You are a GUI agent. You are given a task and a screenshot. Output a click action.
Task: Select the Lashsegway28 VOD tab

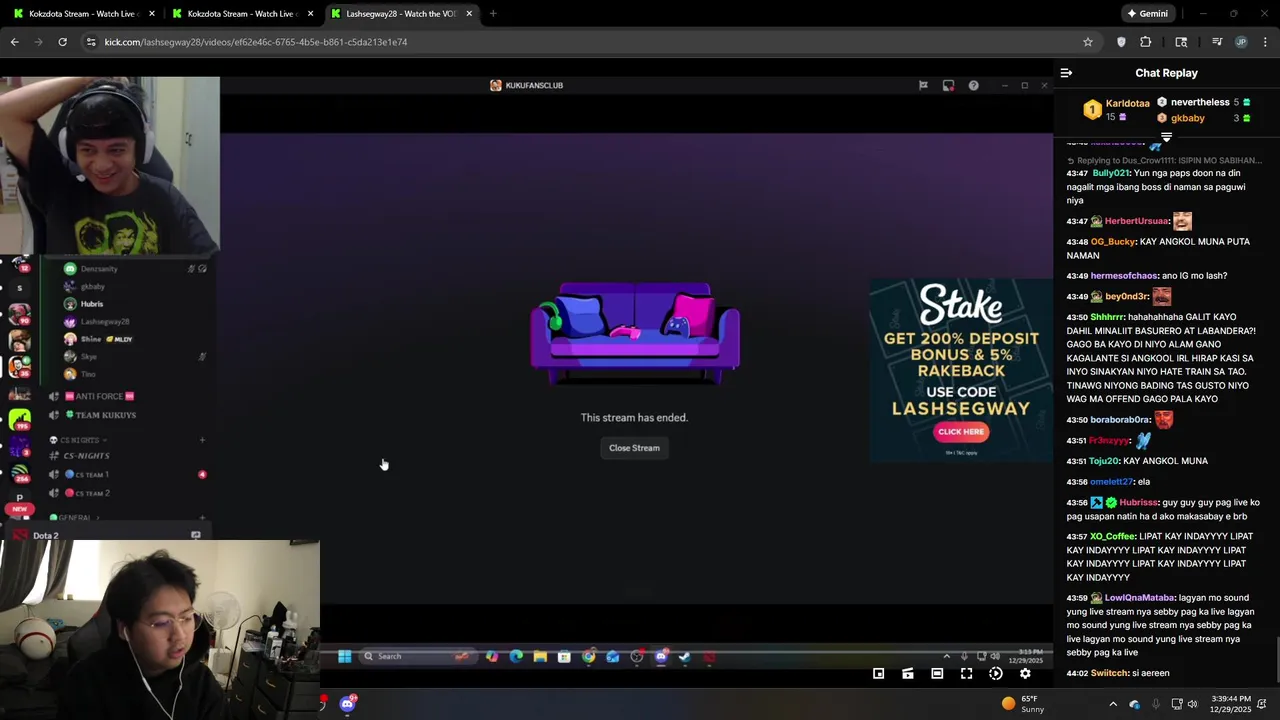pyautogui.click(x=400, y=14)
